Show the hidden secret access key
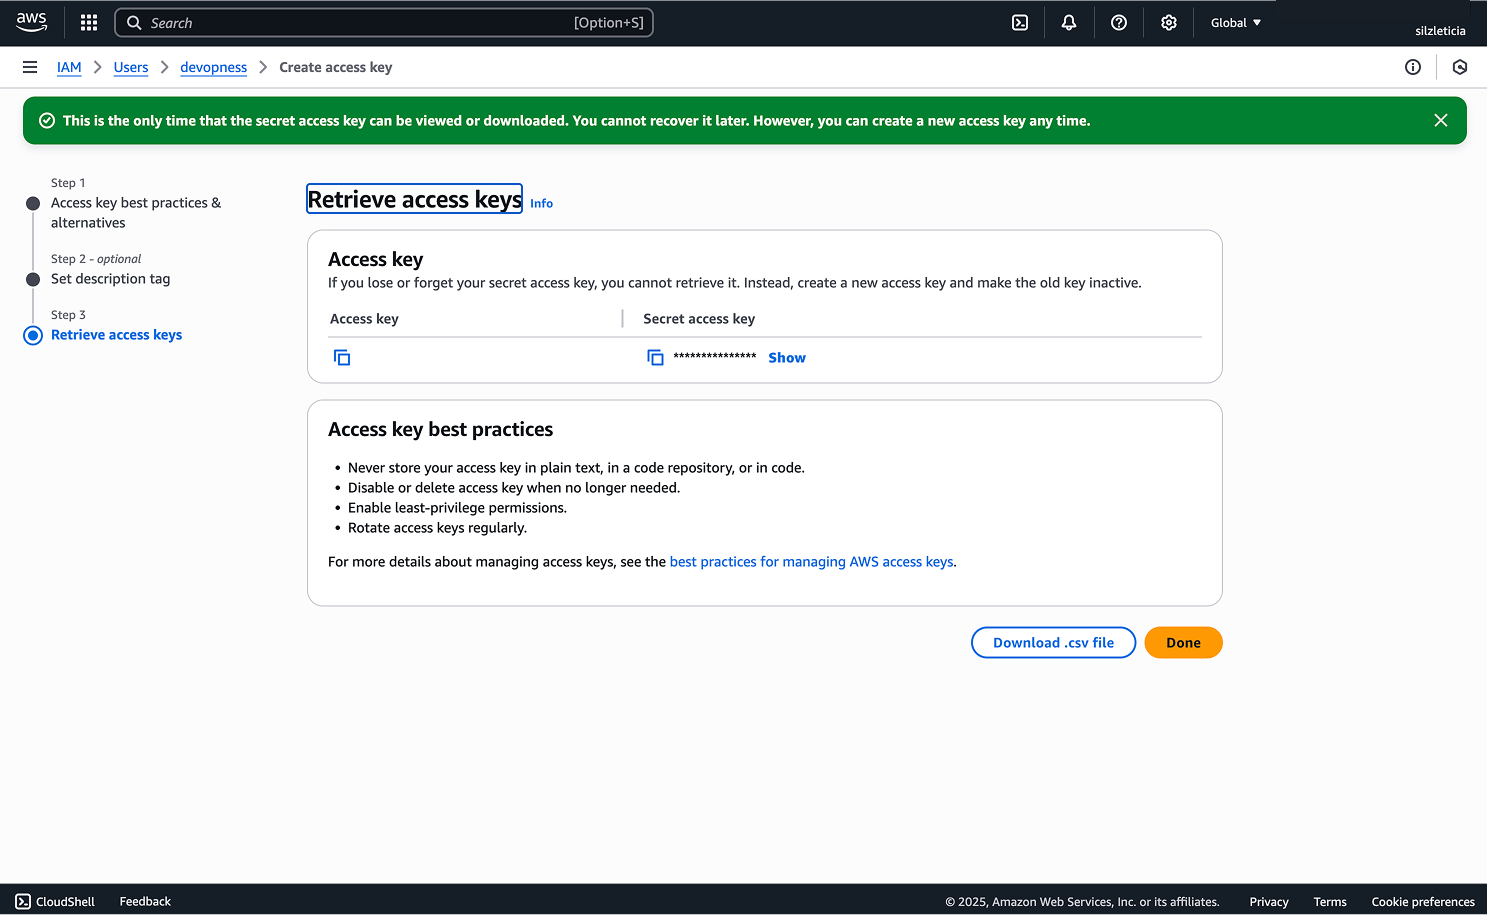The image size is (1487, 915). [x=786, y=357]
